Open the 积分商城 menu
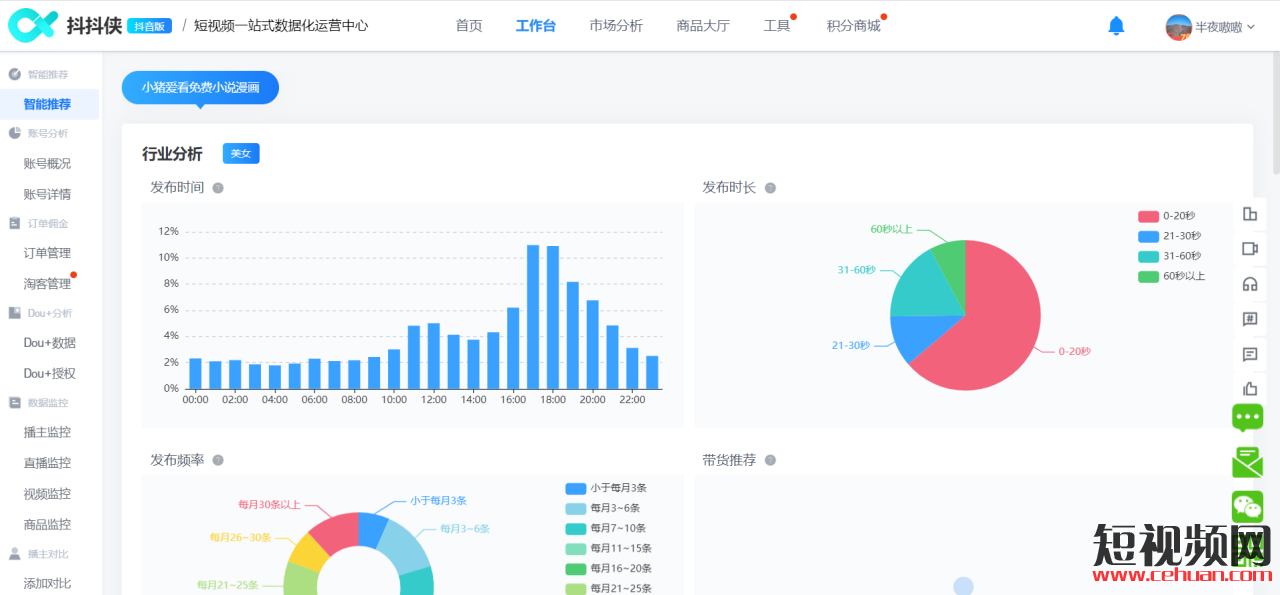1280x595 pixels. tap(853, 26)
